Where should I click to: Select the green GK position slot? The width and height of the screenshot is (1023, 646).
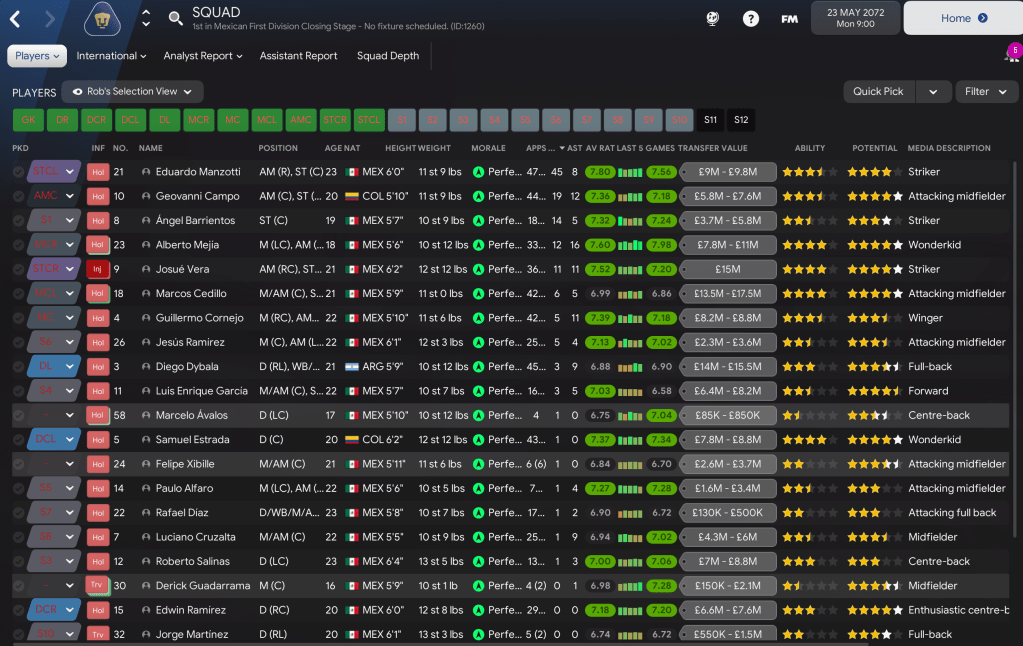coord(28,120)
